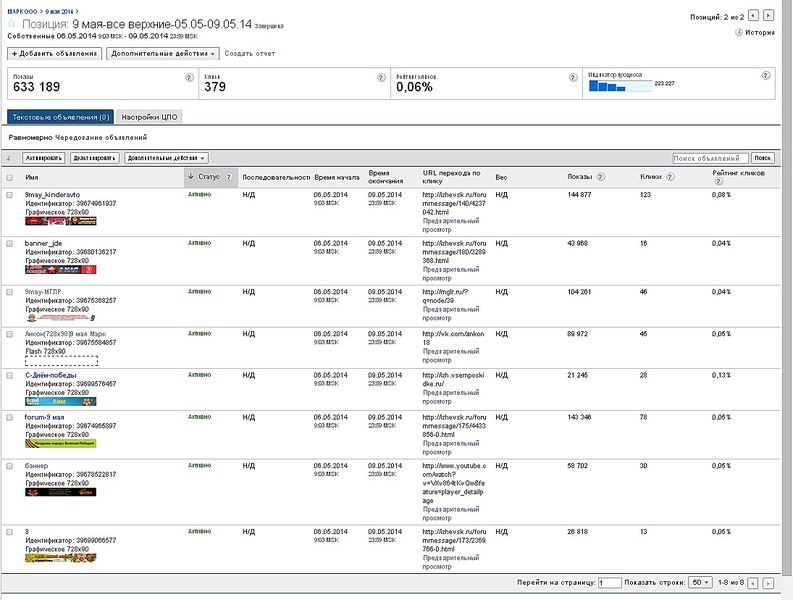Click into Поиск объявлений search field
Screen dimensions: 793x600
711,158
